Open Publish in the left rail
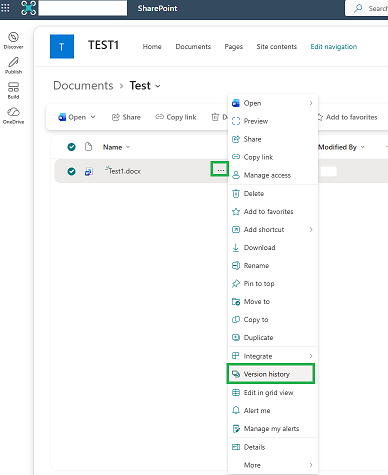Screen dimensions: 388x475 [13, 65]
